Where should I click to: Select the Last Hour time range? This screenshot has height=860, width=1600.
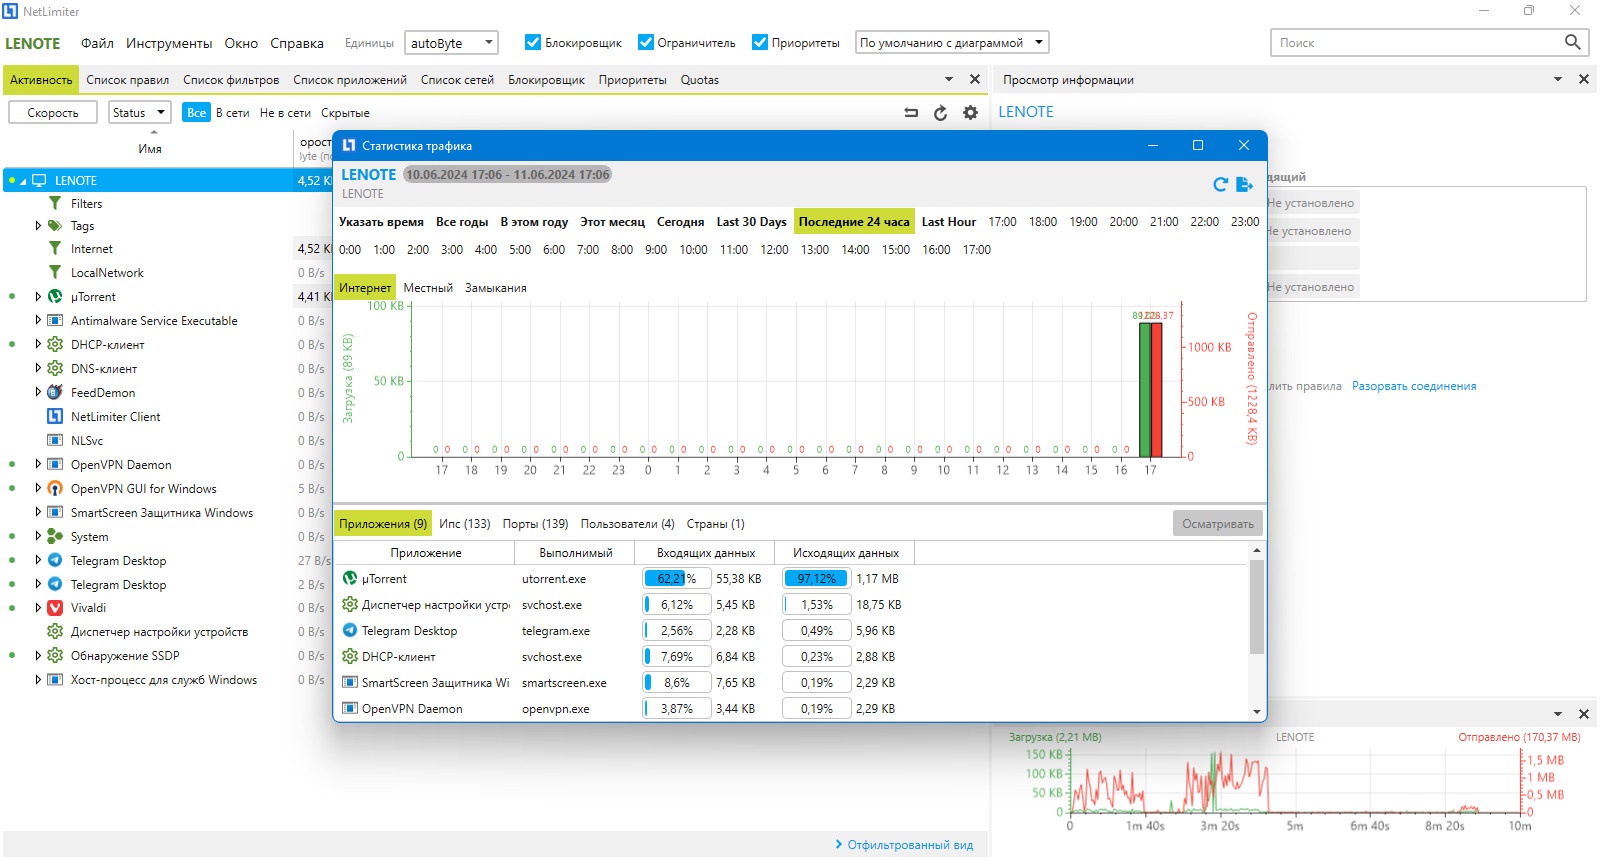(x=948, y=222)
